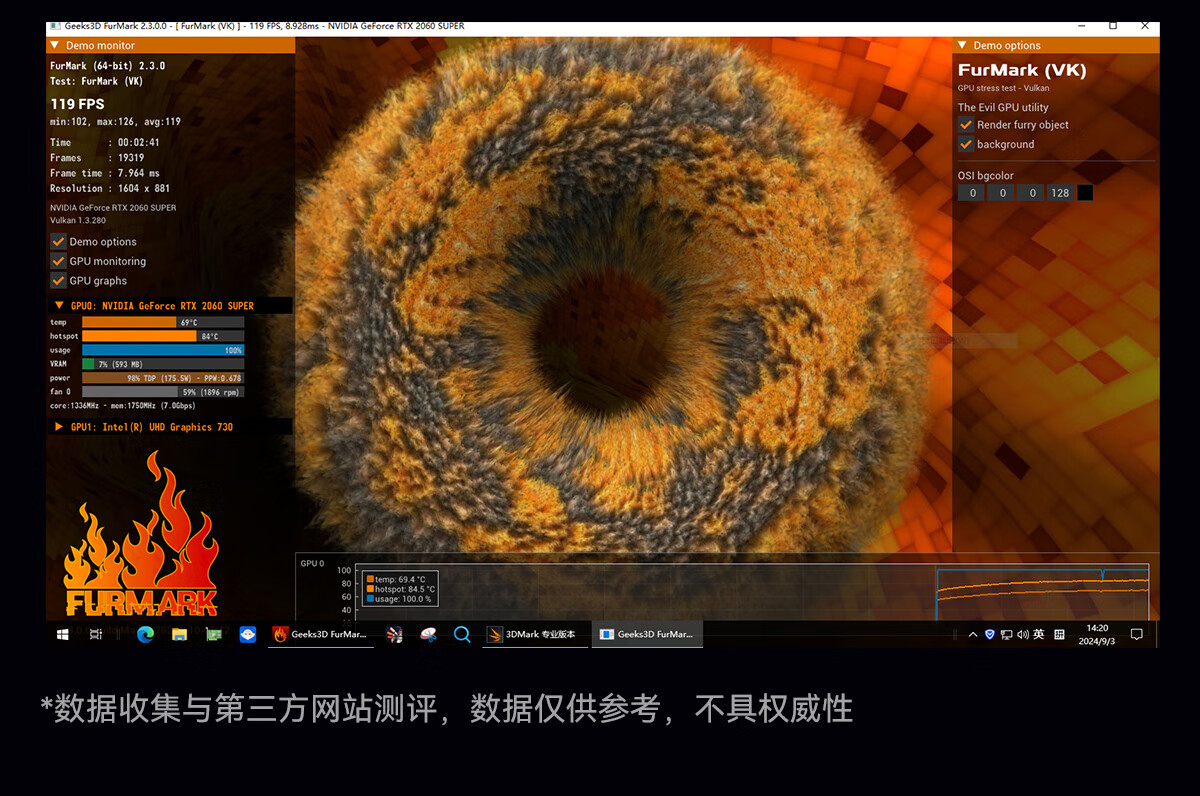Click the green app icon on the taskbar
Image resolution: width=1200 pixels, height=796 pixels.
pos(213,634)
